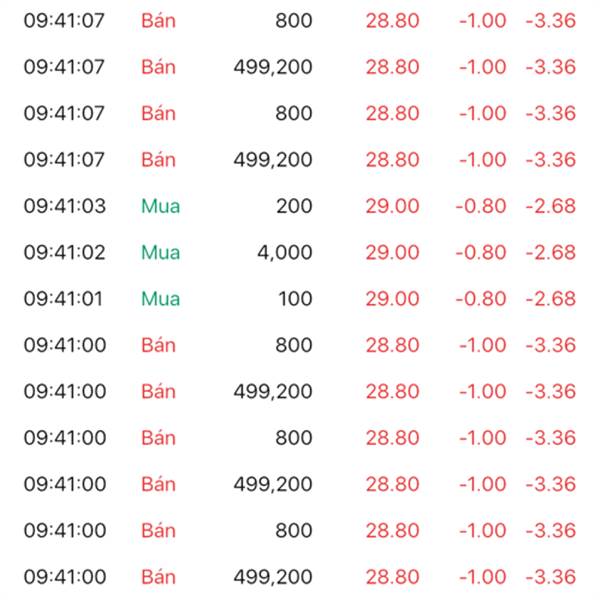This screenshot has height=600, width=600.
Task: Select the Bán label in the first trade row
Action: pyautogui.click(x=158, y=20)
